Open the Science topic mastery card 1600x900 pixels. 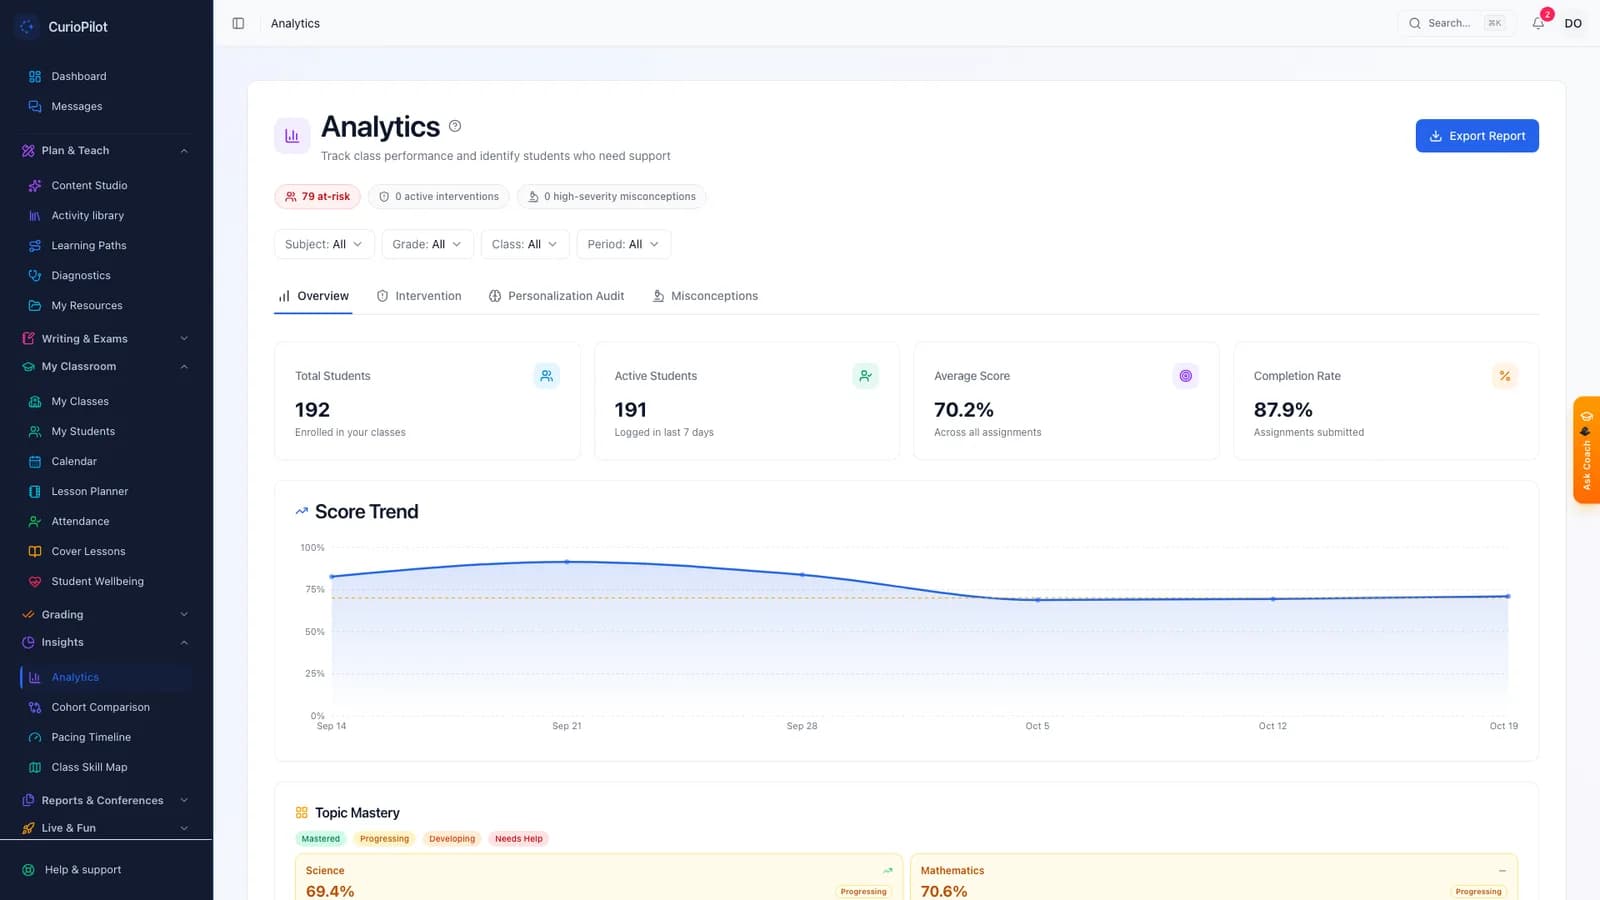(599, 877)
